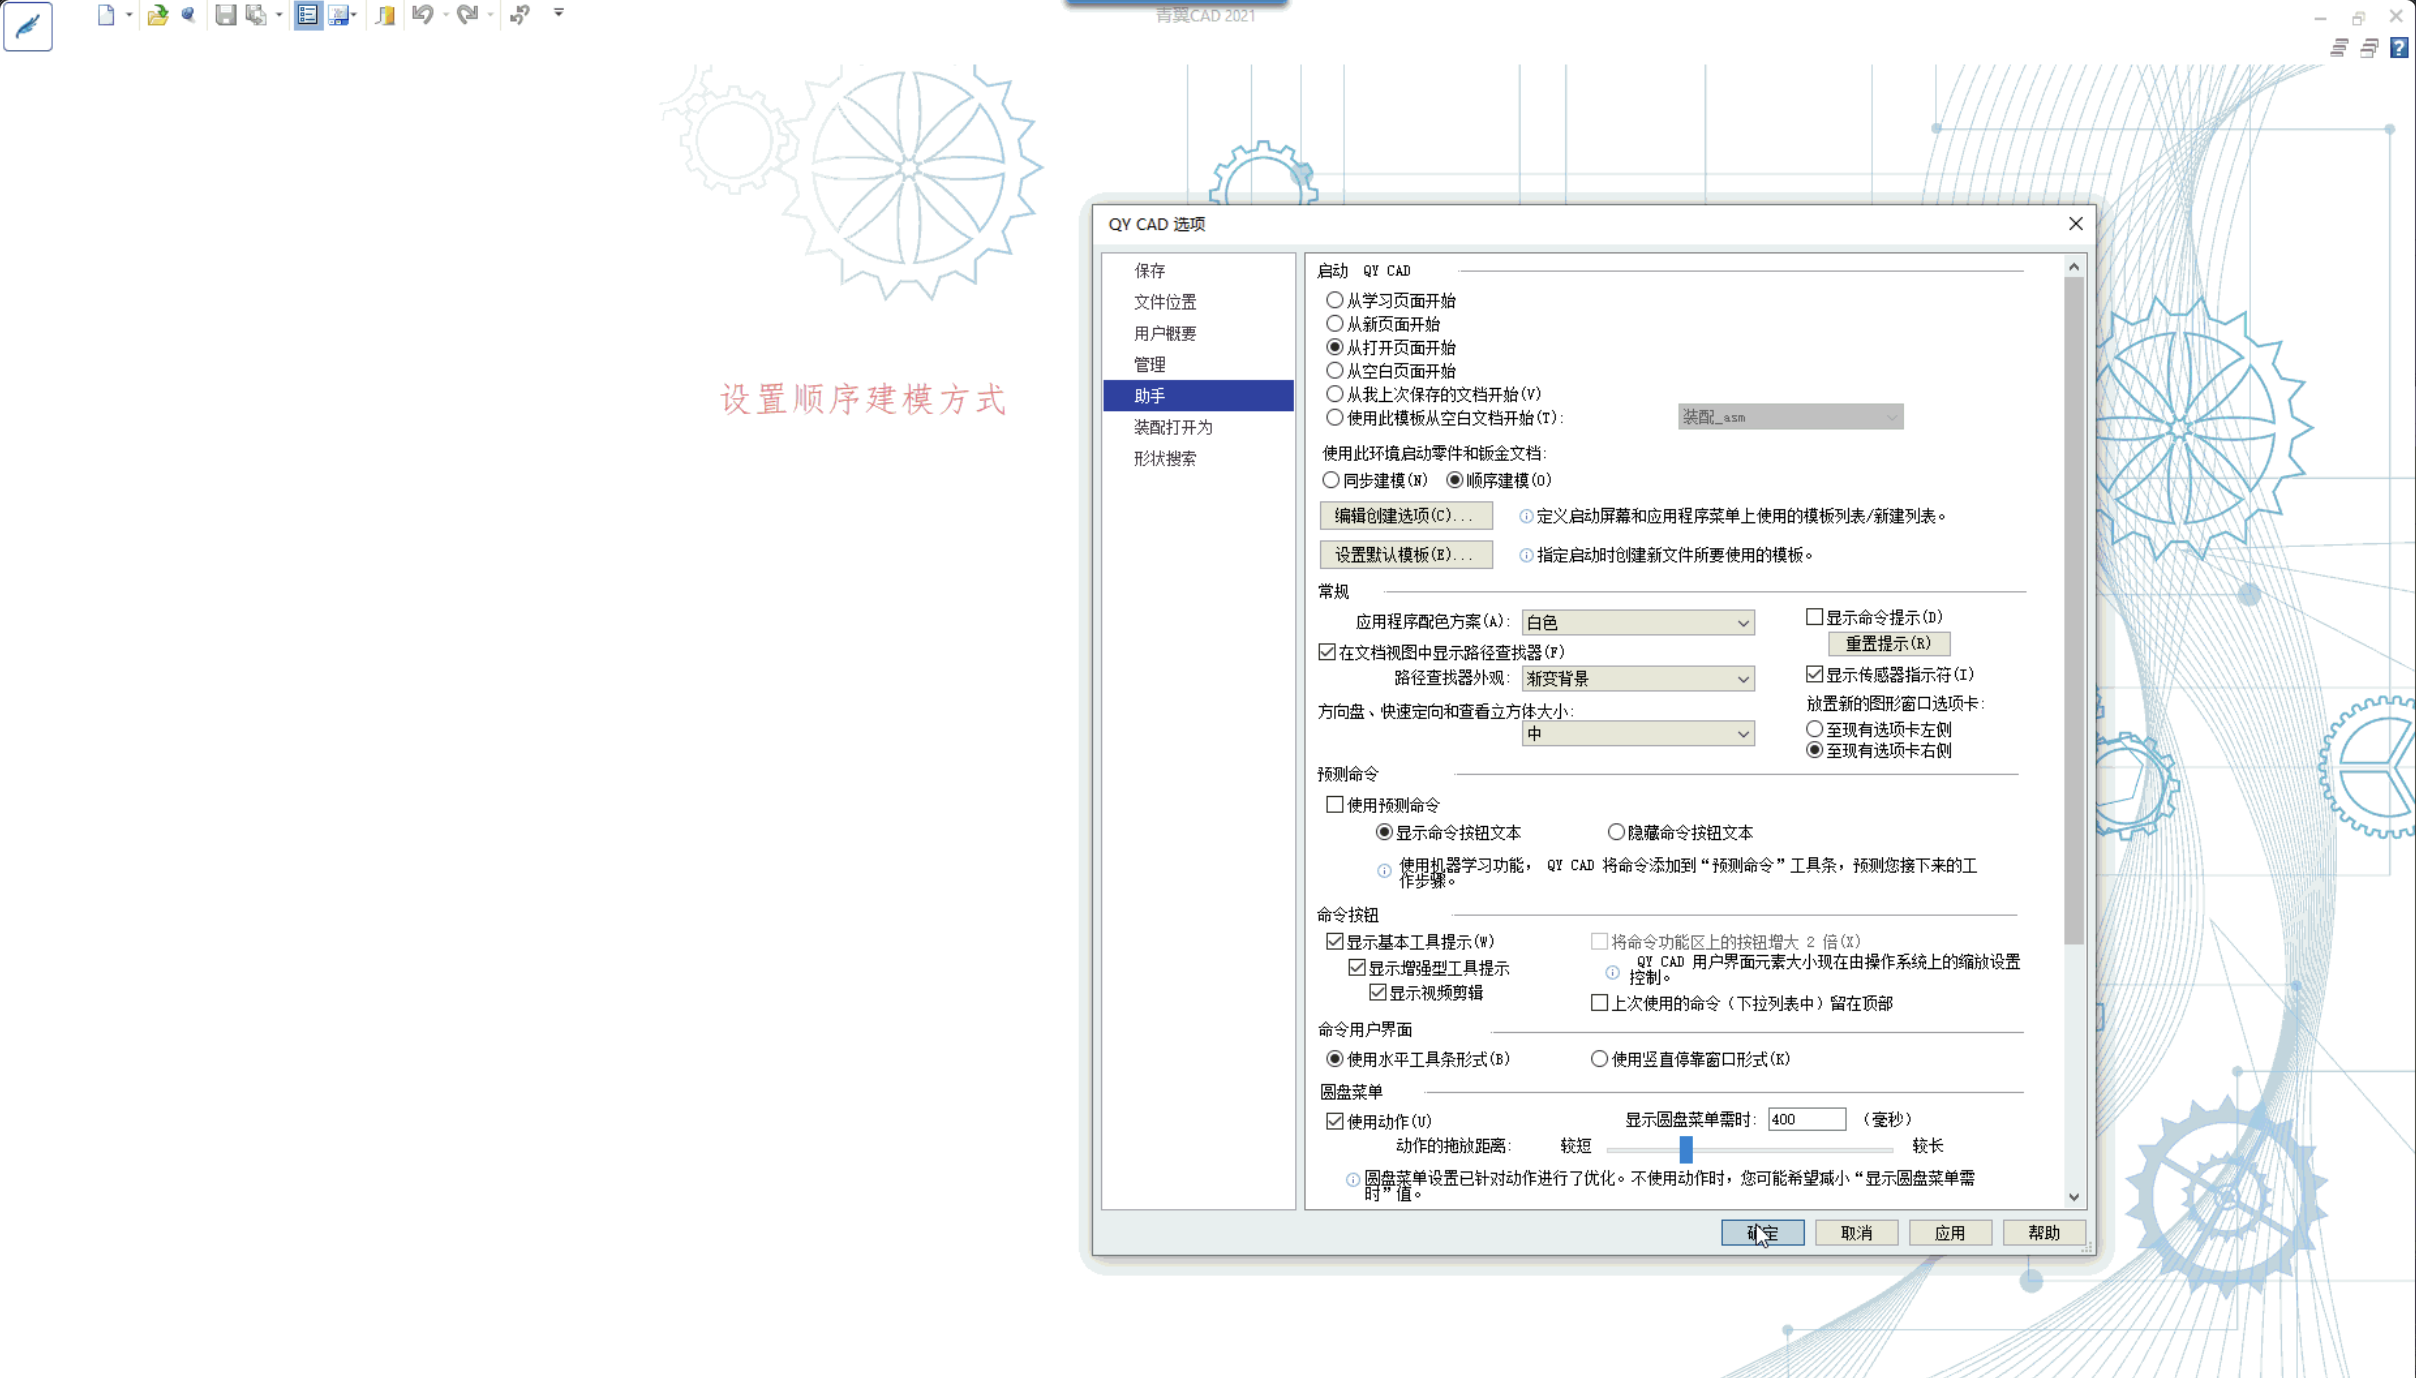Open the QY CAD application button
Screen dimensions: 2416x1378
28,26
